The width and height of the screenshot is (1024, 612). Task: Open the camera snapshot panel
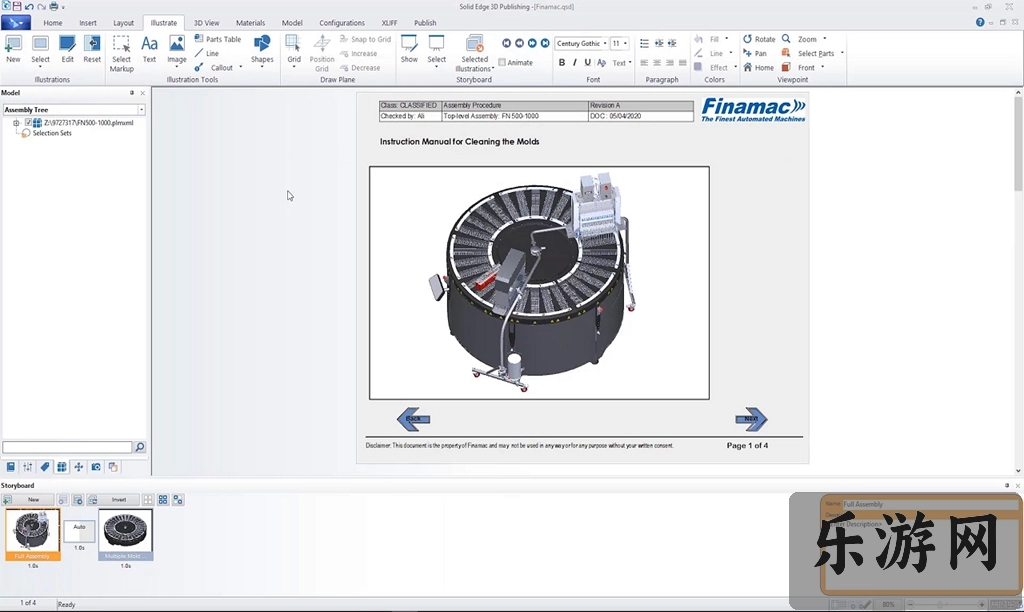coord(96,467)
